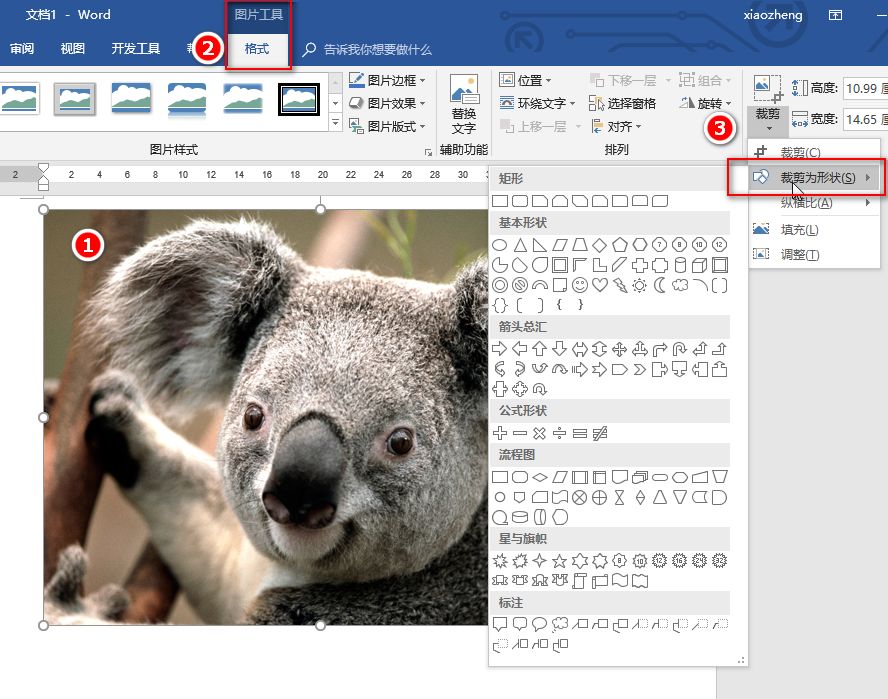This screenshot has height=699, width=888.
Task: Click the 高度 height input field
Action: 863,88
